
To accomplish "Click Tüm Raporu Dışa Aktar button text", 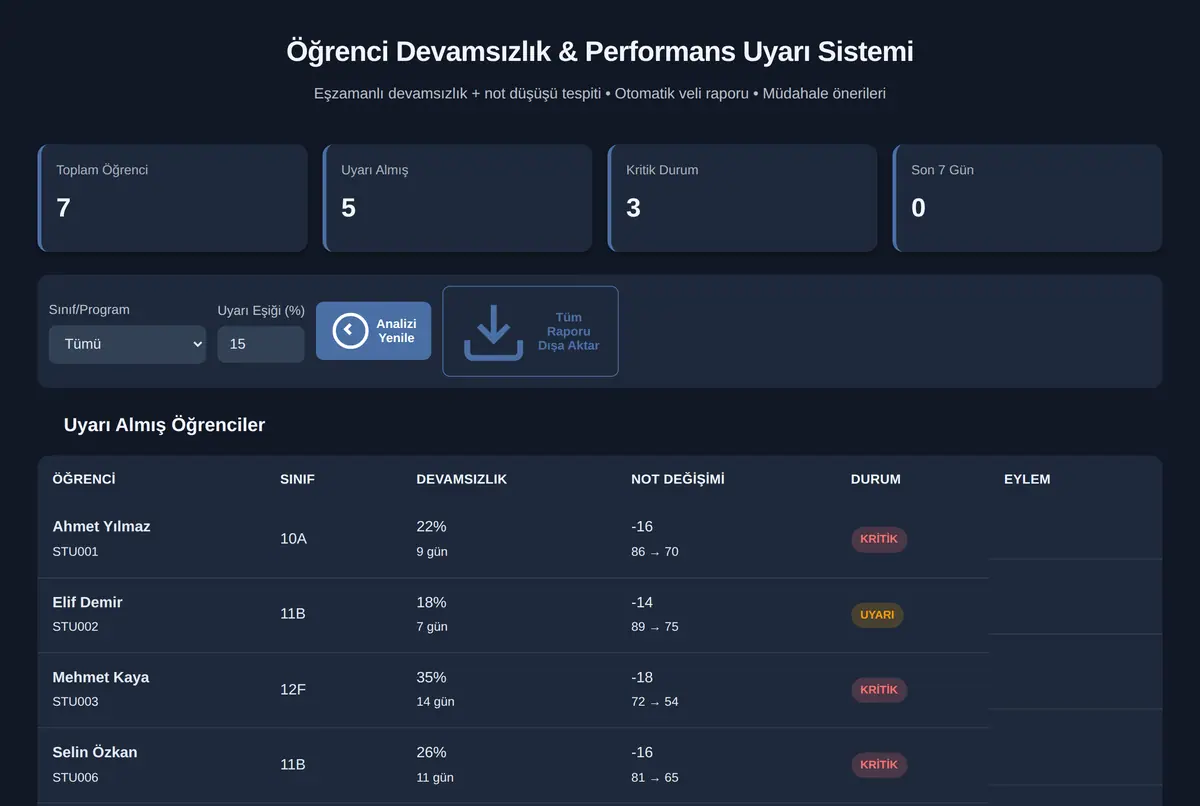I will point(569,332).
